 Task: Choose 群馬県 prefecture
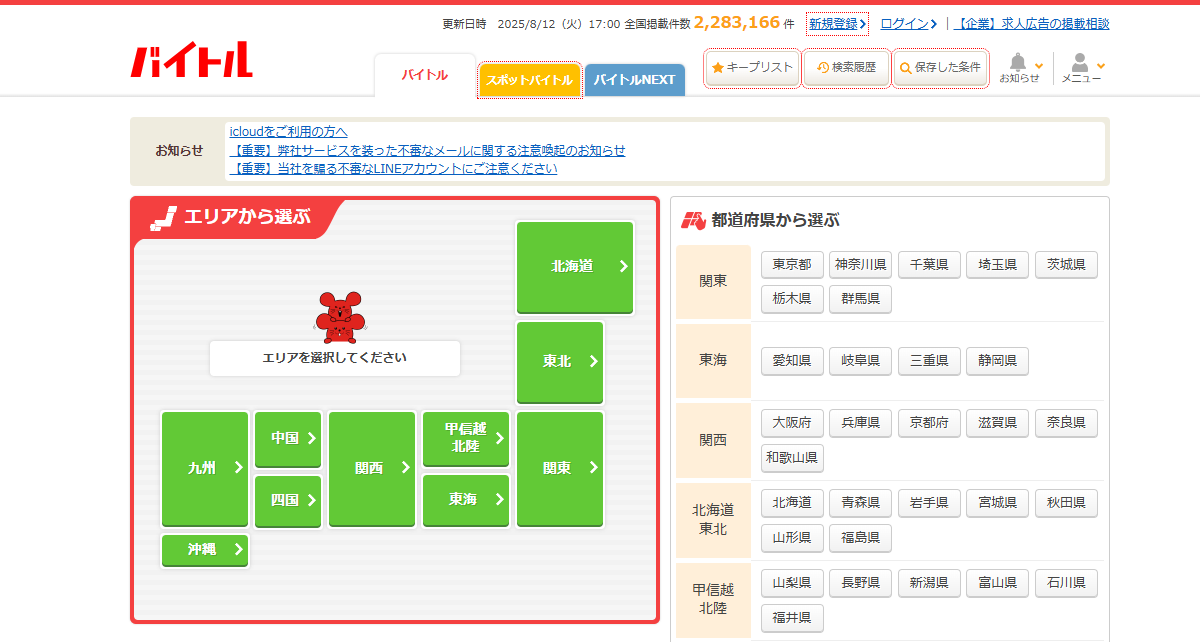coord(860,299)
